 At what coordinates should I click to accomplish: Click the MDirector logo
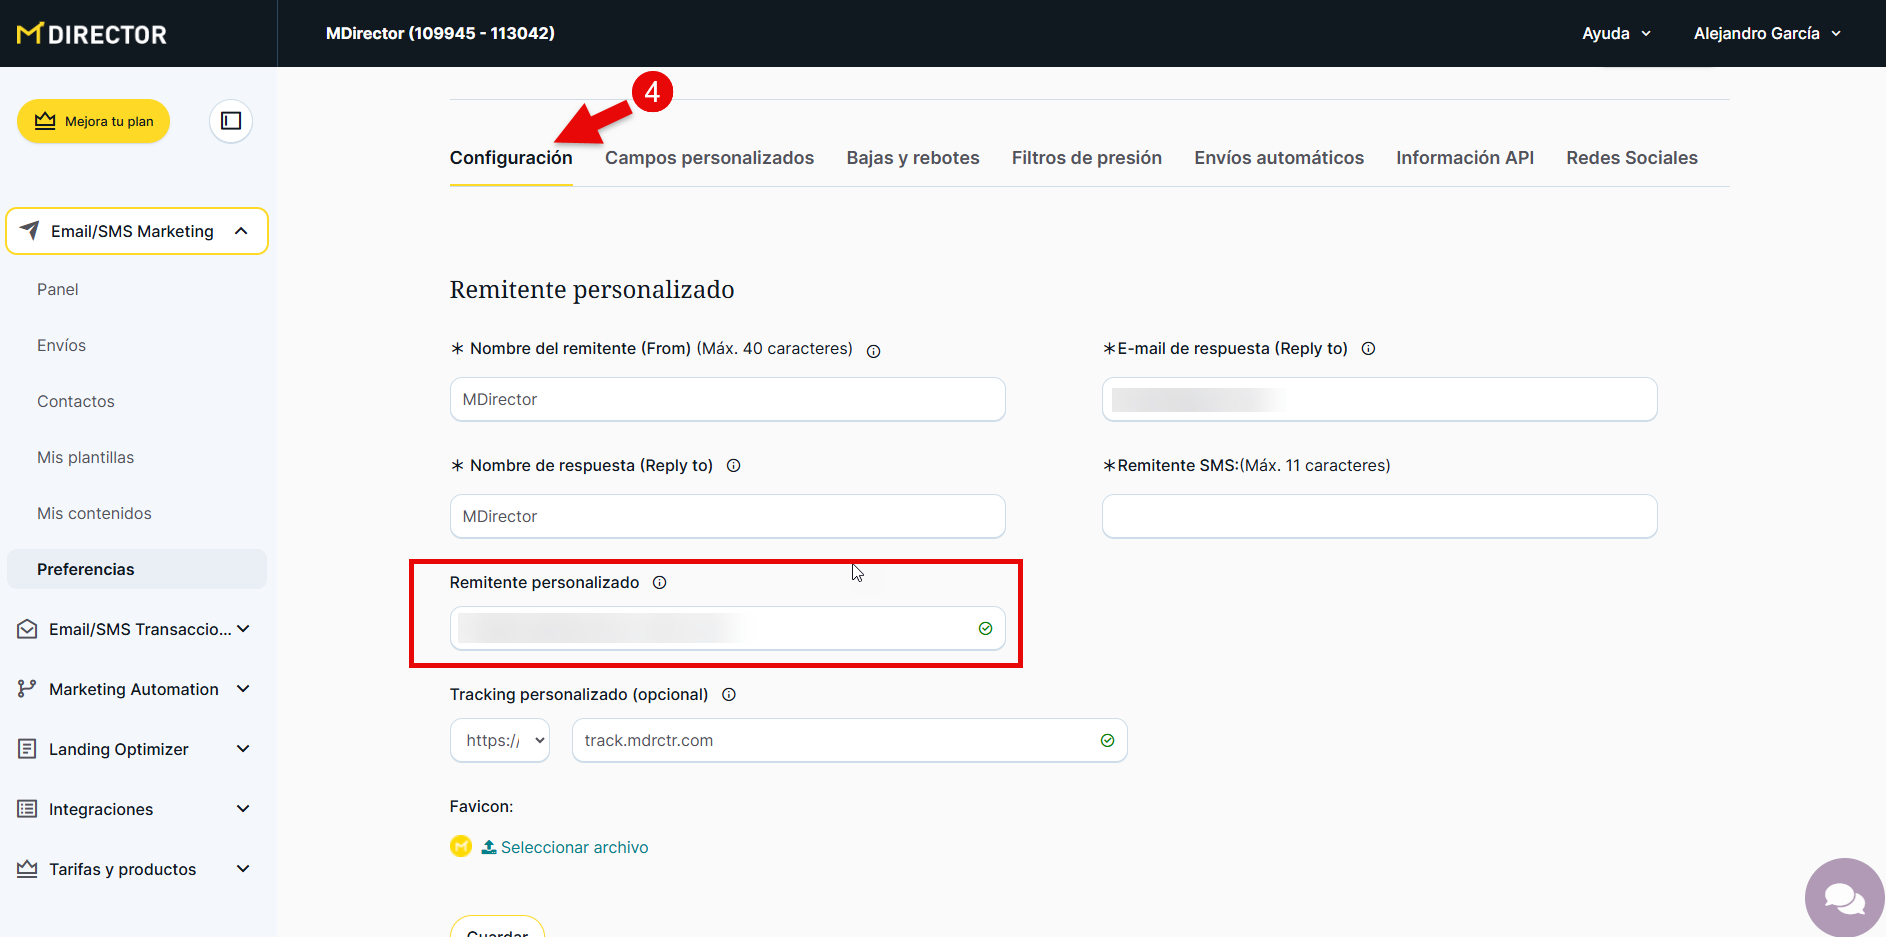[x=92, y=34]
